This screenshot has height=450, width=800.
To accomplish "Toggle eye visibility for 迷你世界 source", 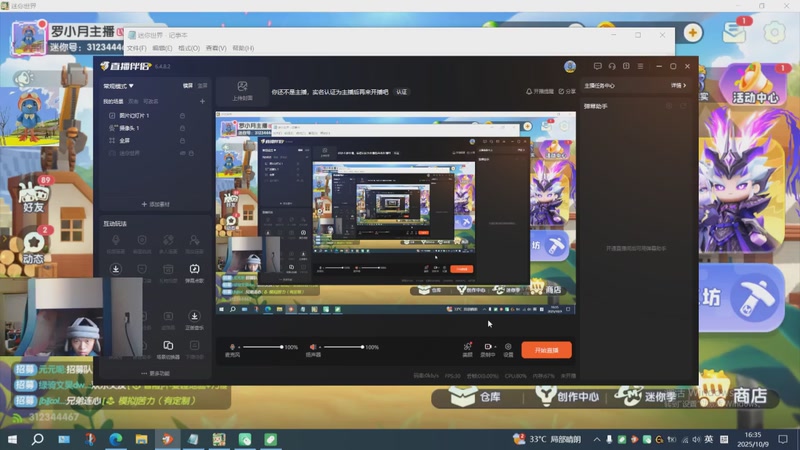I will pos(182,153).
